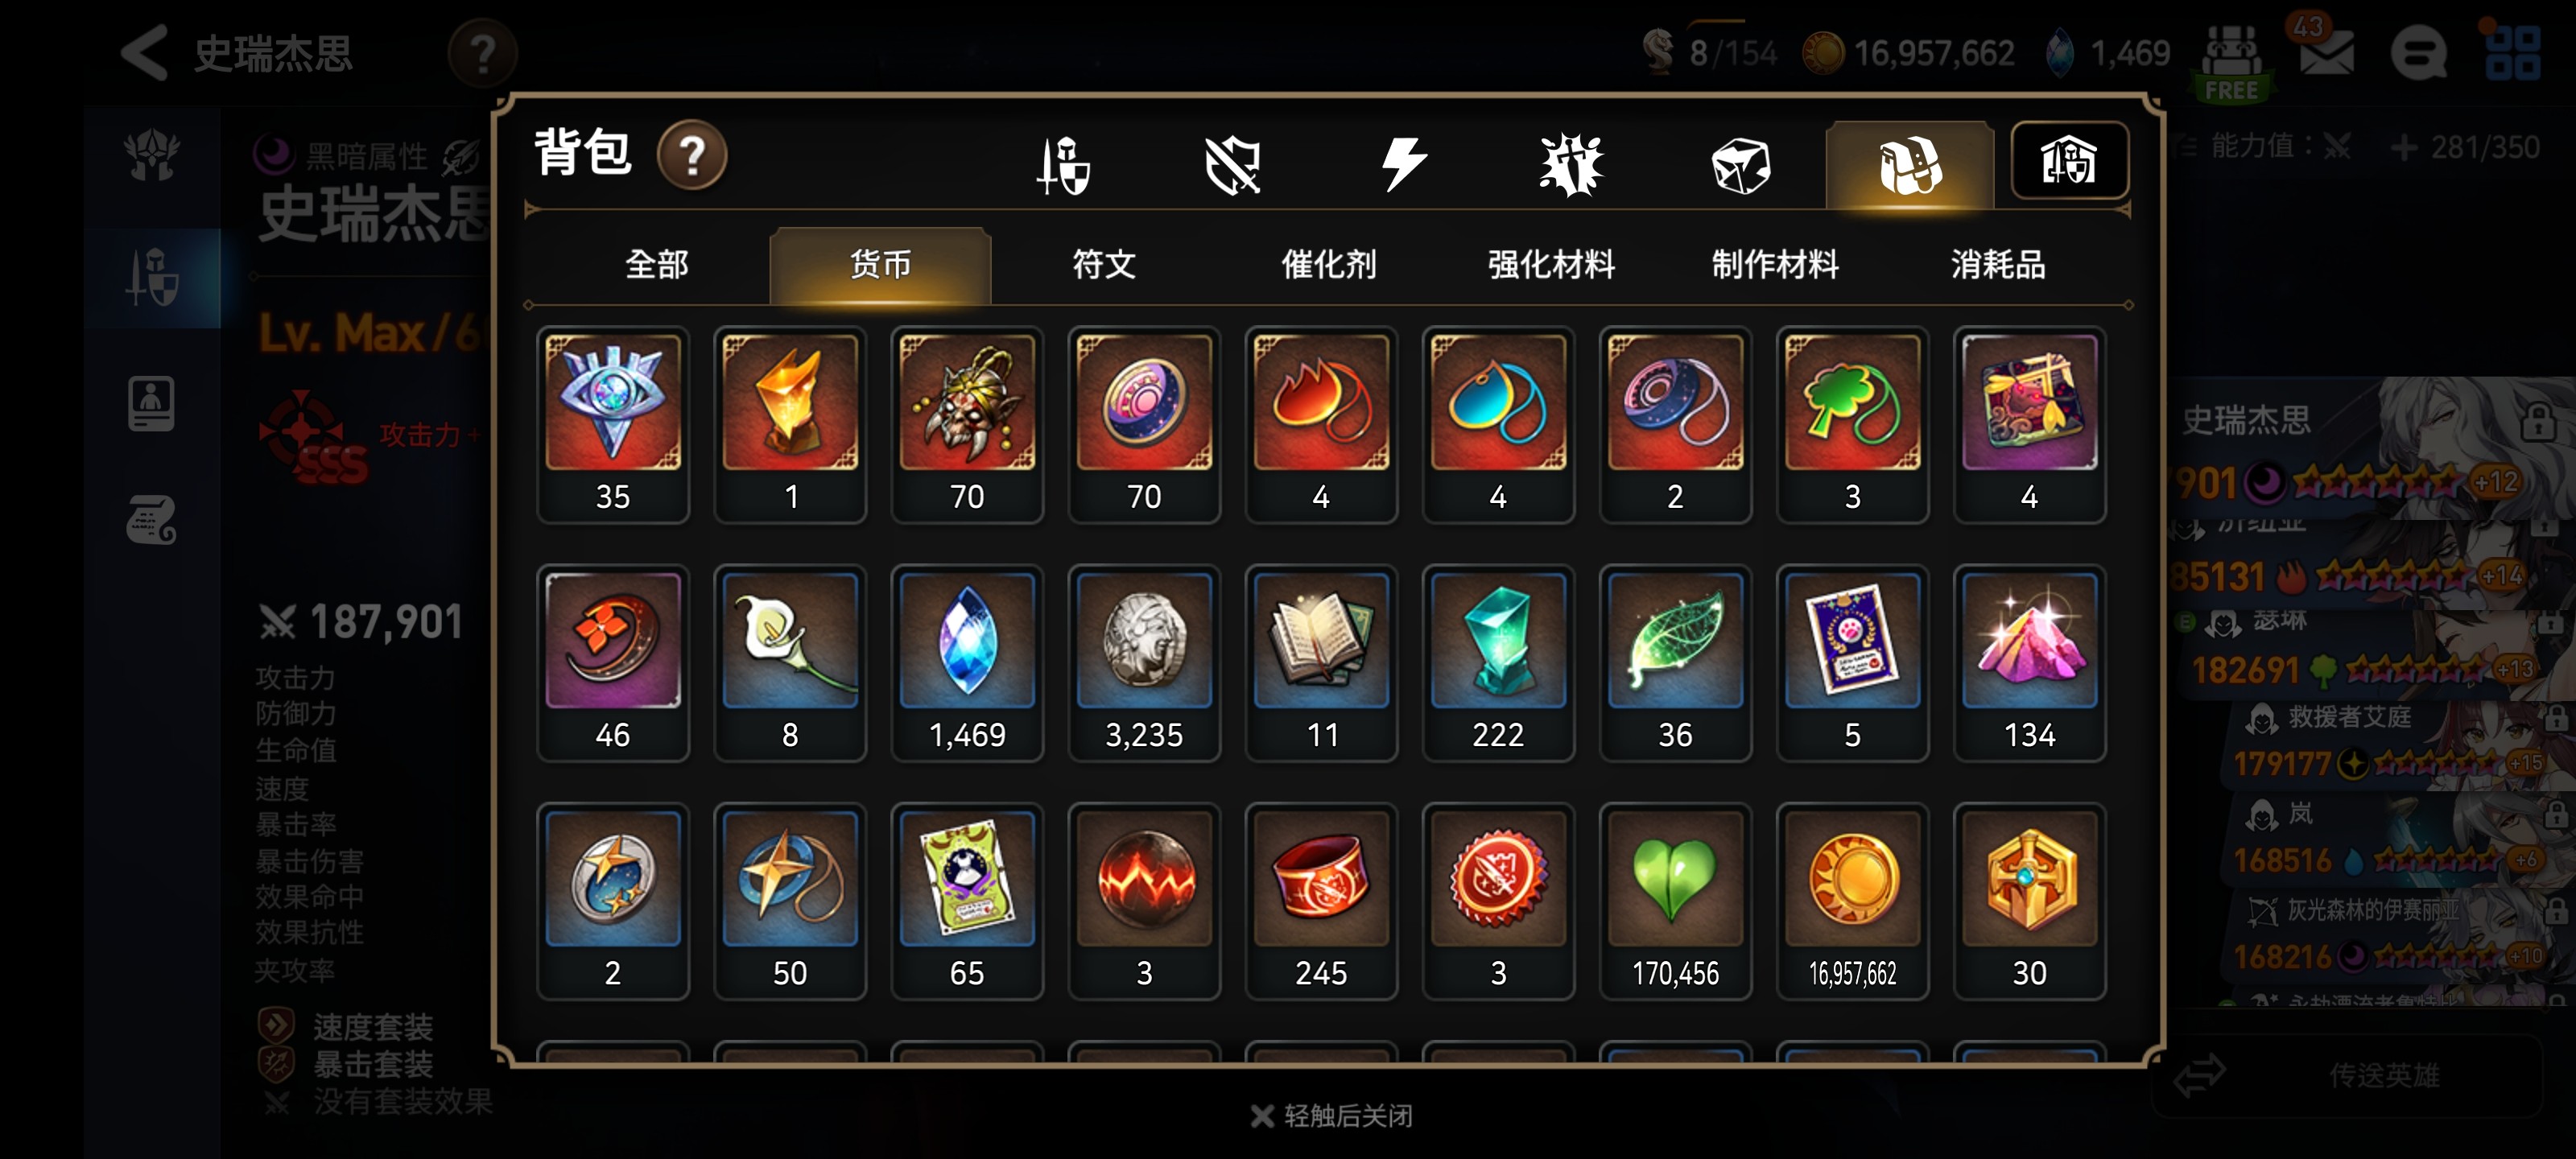Open the 催化剂 tab
The height and width of the screenshot is (1159, 2576).
coord(1328,265)
